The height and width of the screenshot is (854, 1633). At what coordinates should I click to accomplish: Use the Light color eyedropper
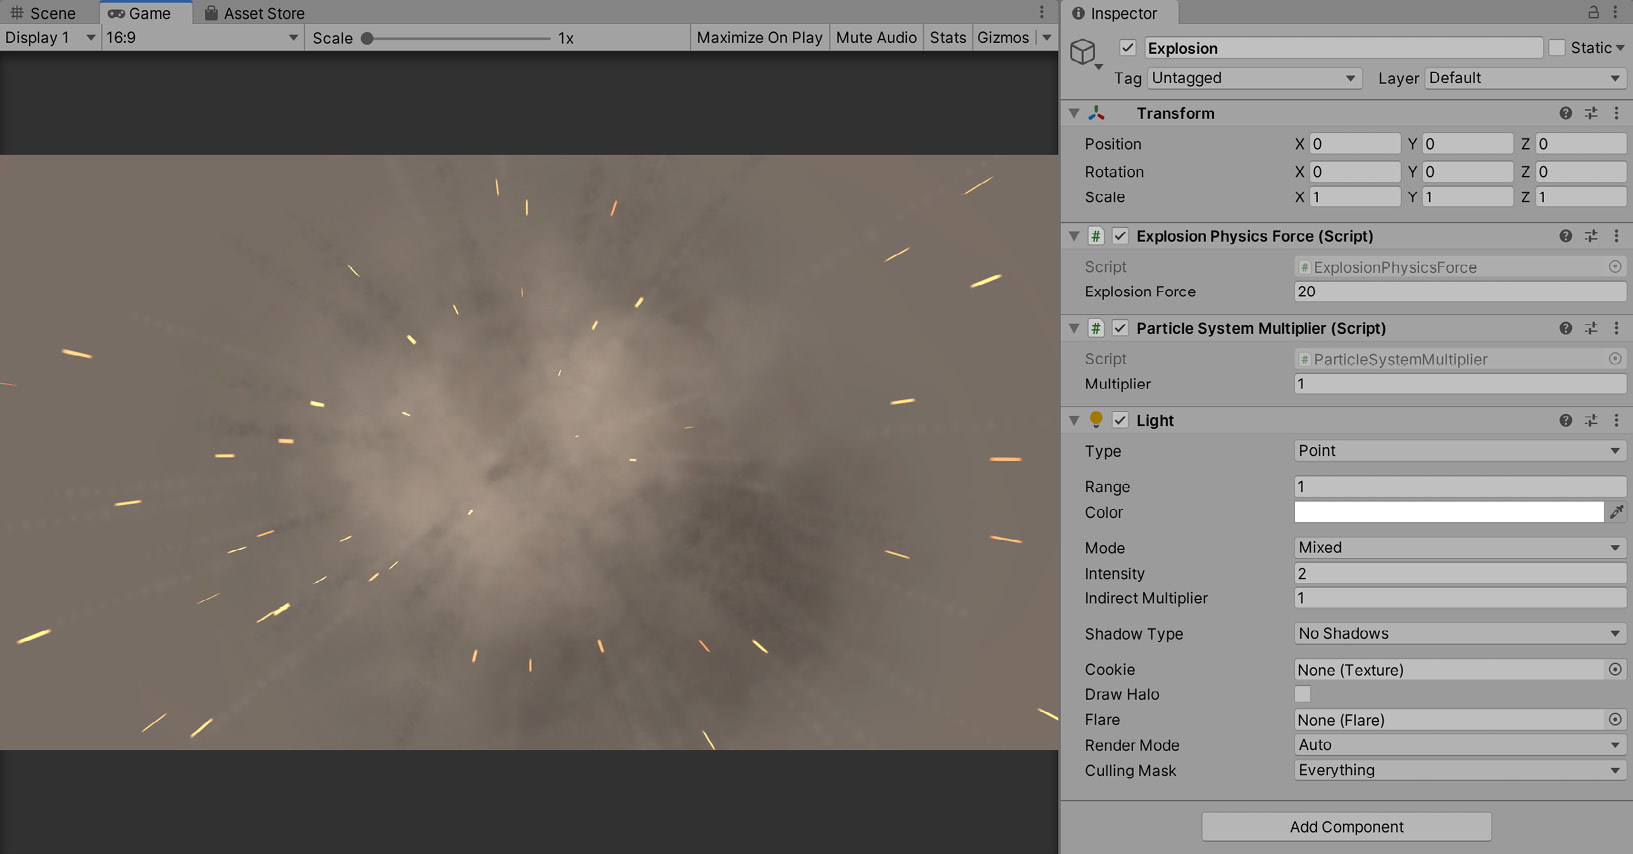(x=1617, y=512)
